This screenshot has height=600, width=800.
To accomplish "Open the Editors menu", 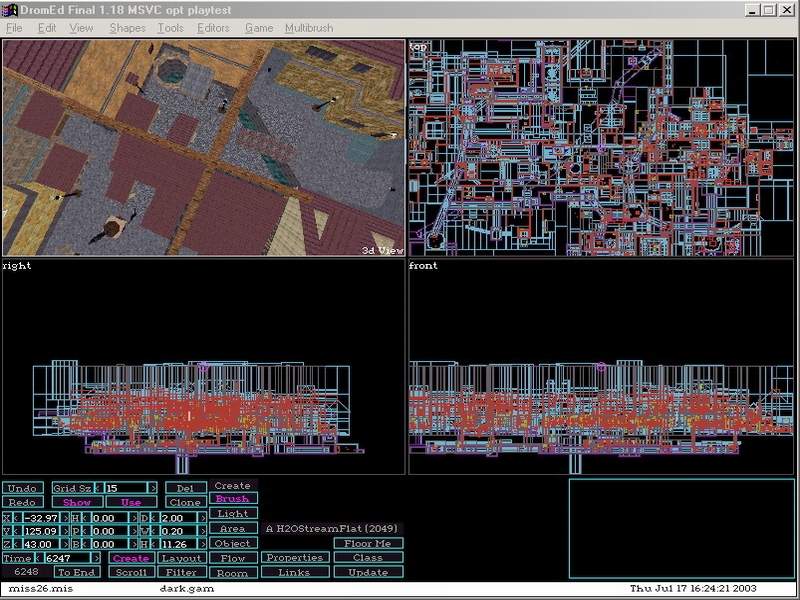I will [x=213, y=28].
